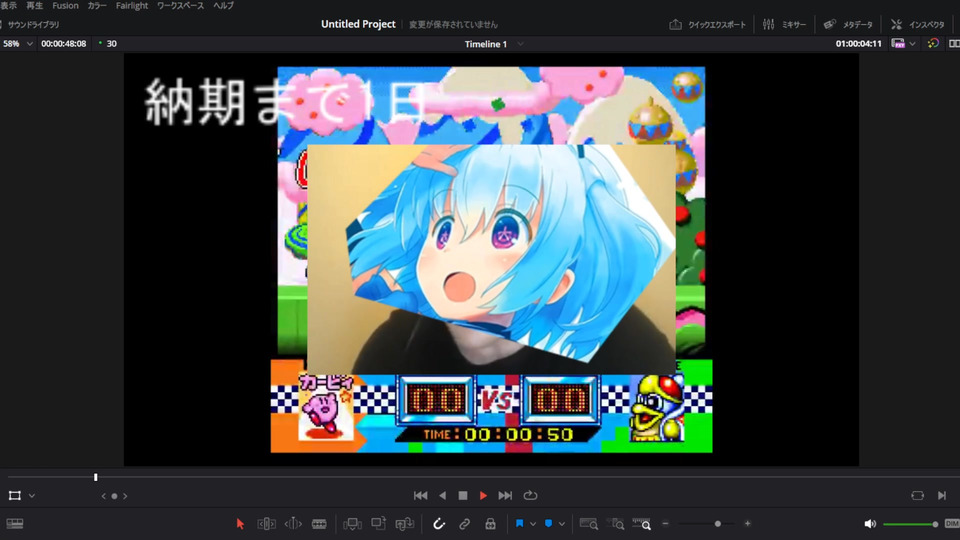Screen dimensions: 960x540
Task: Add a blue marker
Action: [549, 523]
